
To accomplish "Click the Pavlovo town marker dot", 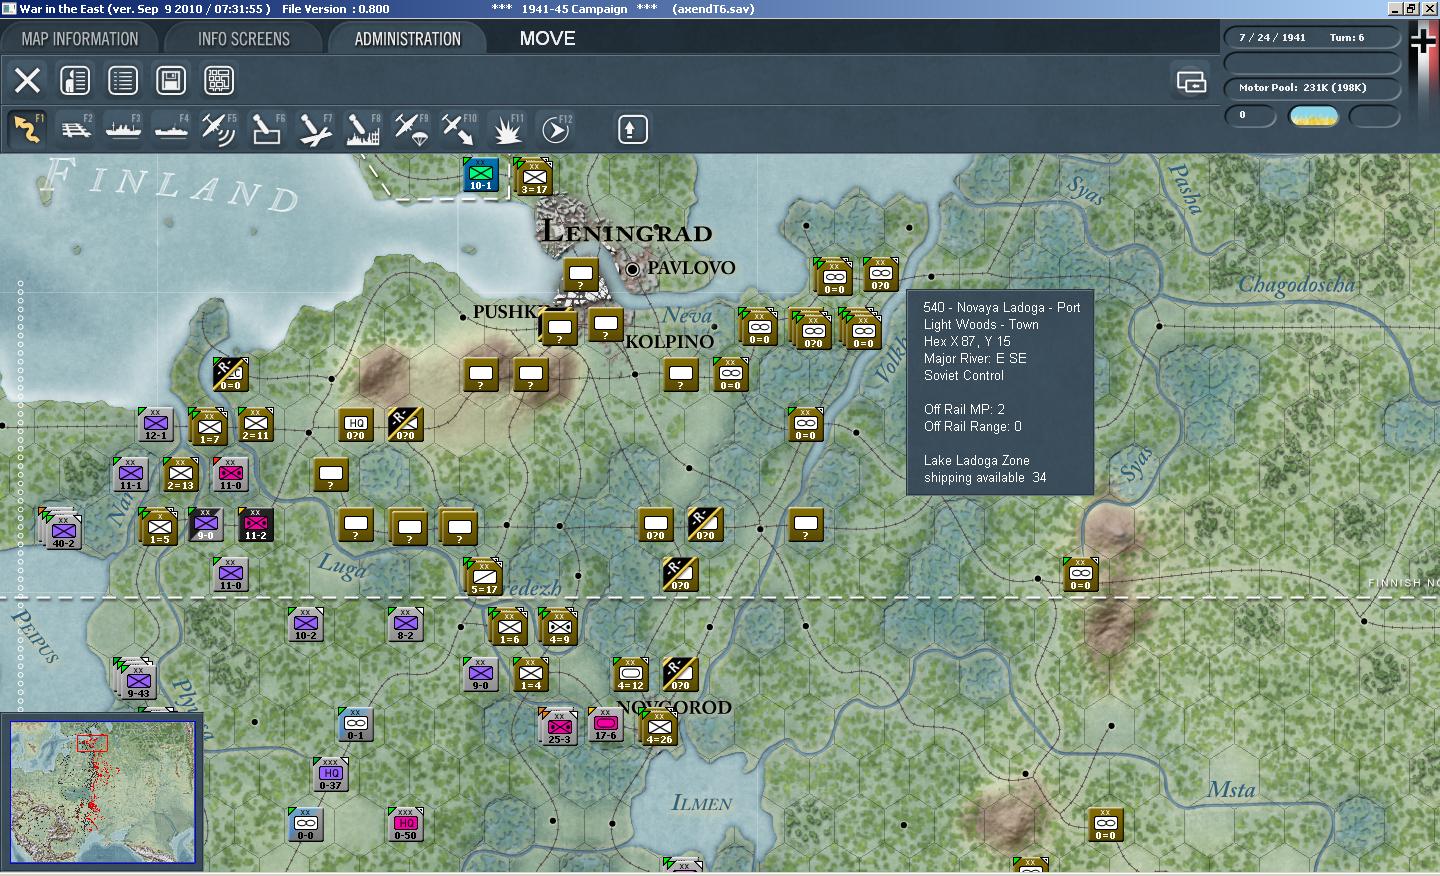I will 632,269.
